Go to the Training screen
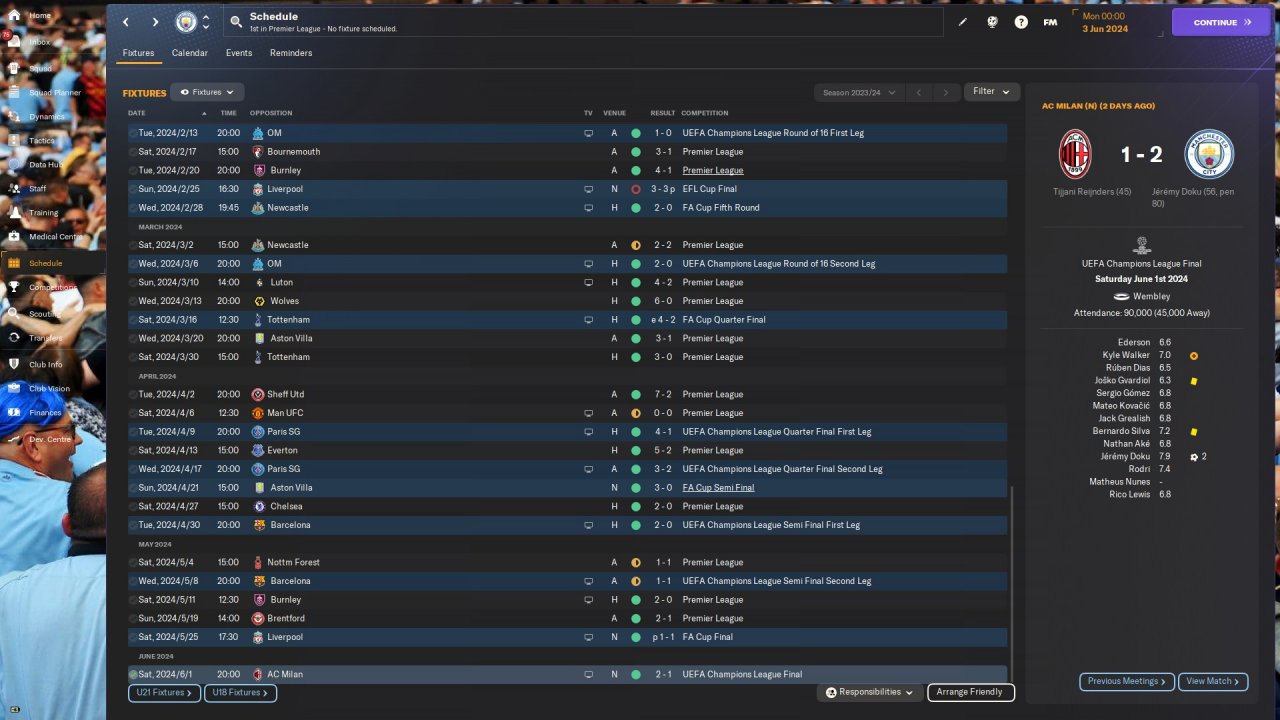 [43, 213]
